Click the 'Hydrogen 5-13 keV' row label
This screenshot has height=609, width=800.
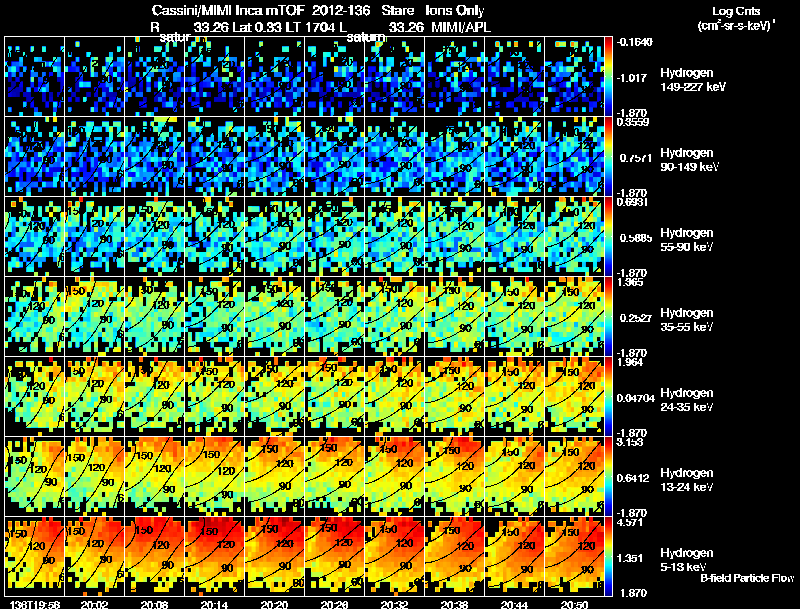[687, 560]
